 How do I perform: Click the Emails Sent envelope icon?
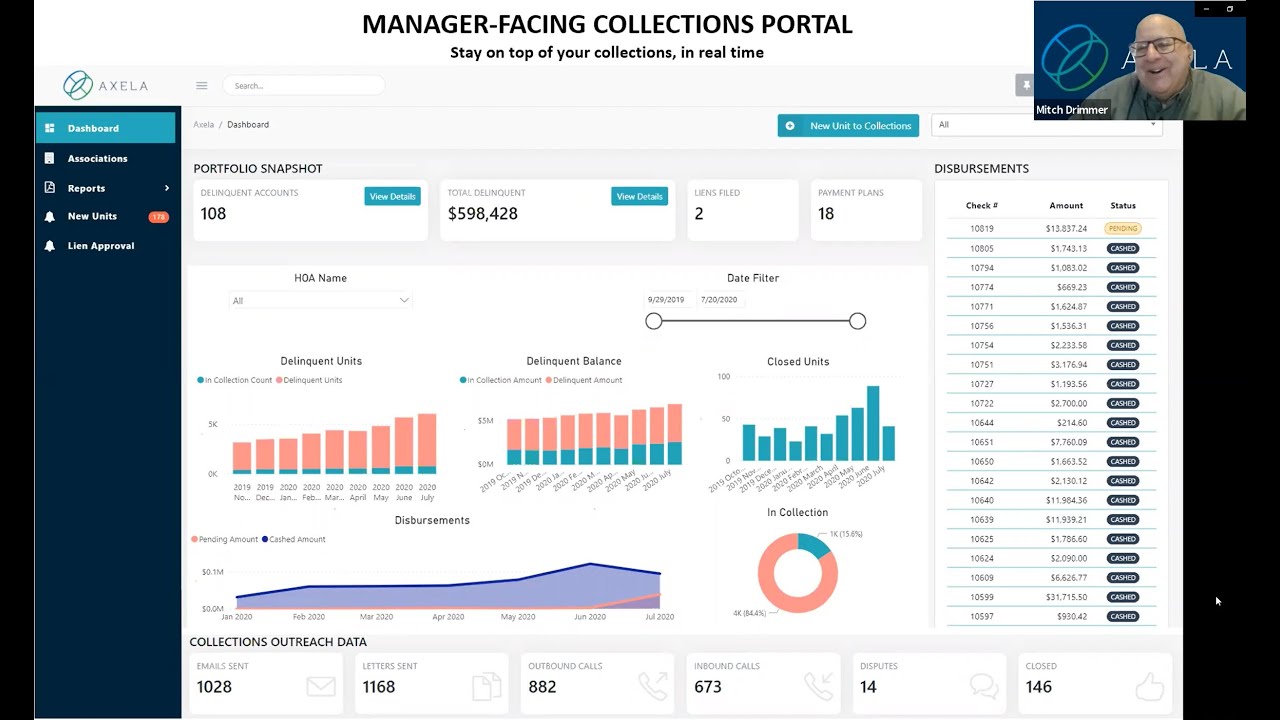pyautogui.click(x=321, y=687)
